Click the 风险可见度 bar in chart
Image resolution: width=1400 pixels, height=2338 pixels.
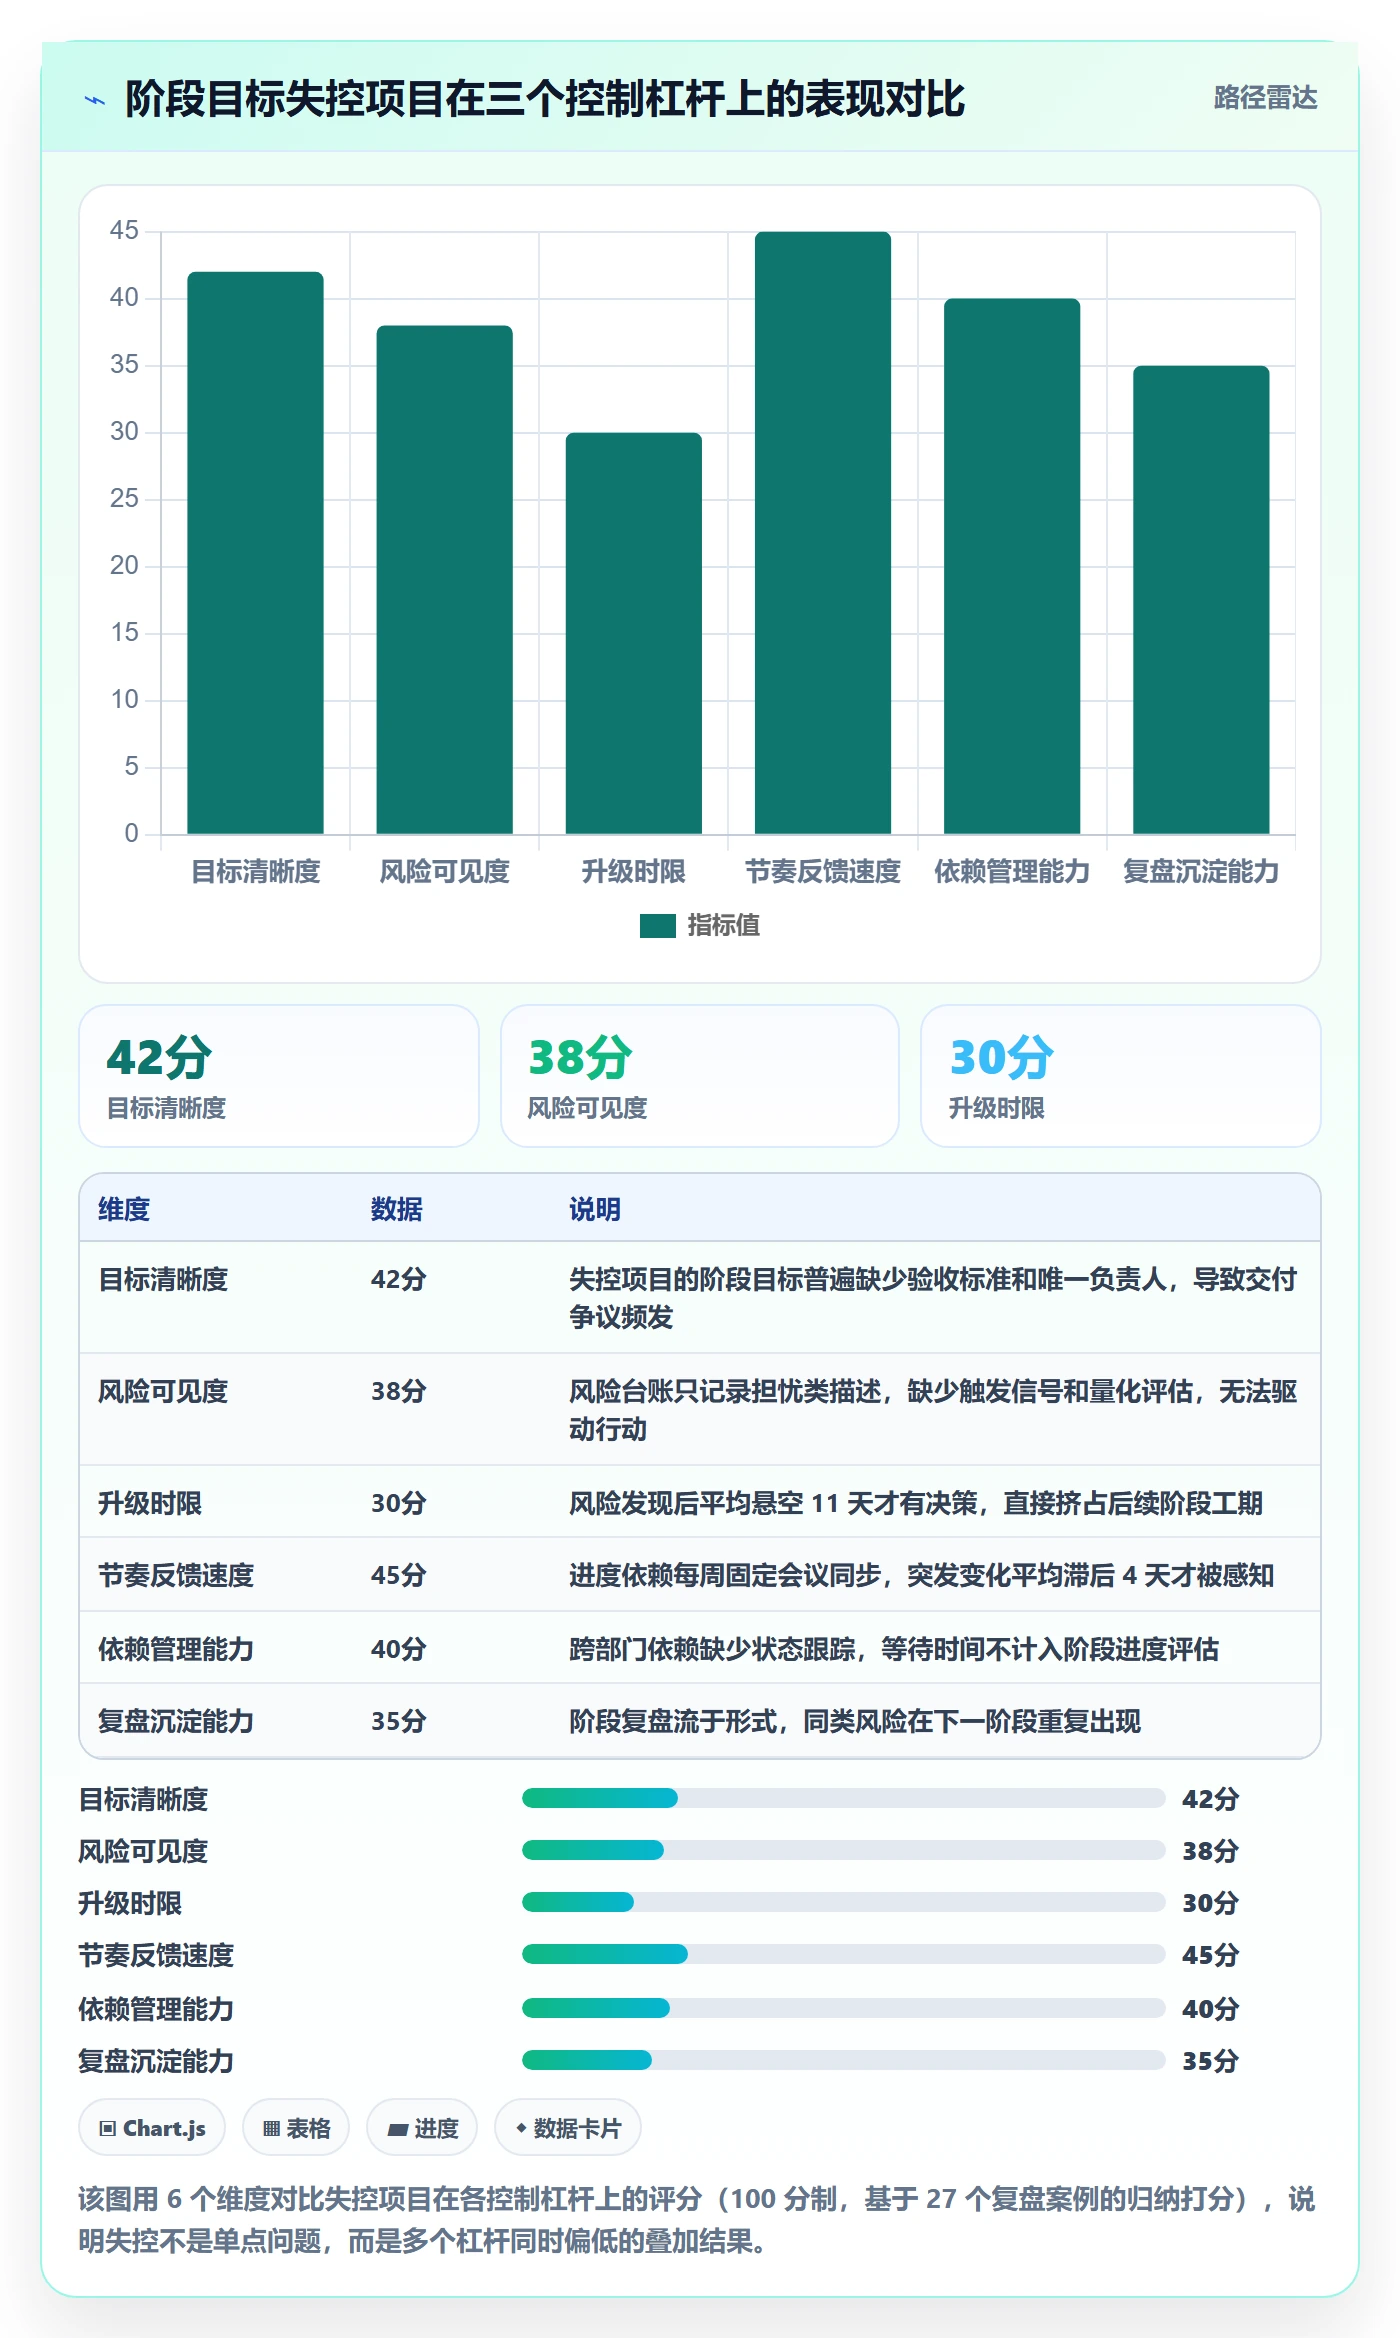pyautogui.click(x=444, y=580)
